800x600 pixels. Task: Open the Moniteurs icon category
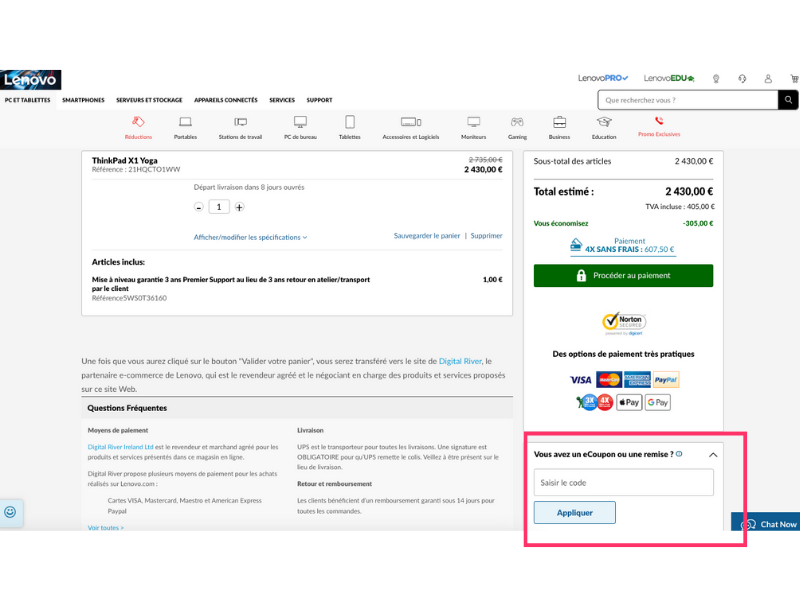473,127
